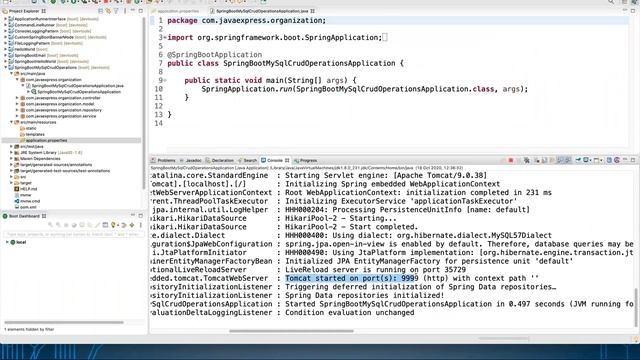Click the lightbulb icon in Boot Dashboard toolbar
The width and height of the screenshot is (640, 360).
(113, 225)
